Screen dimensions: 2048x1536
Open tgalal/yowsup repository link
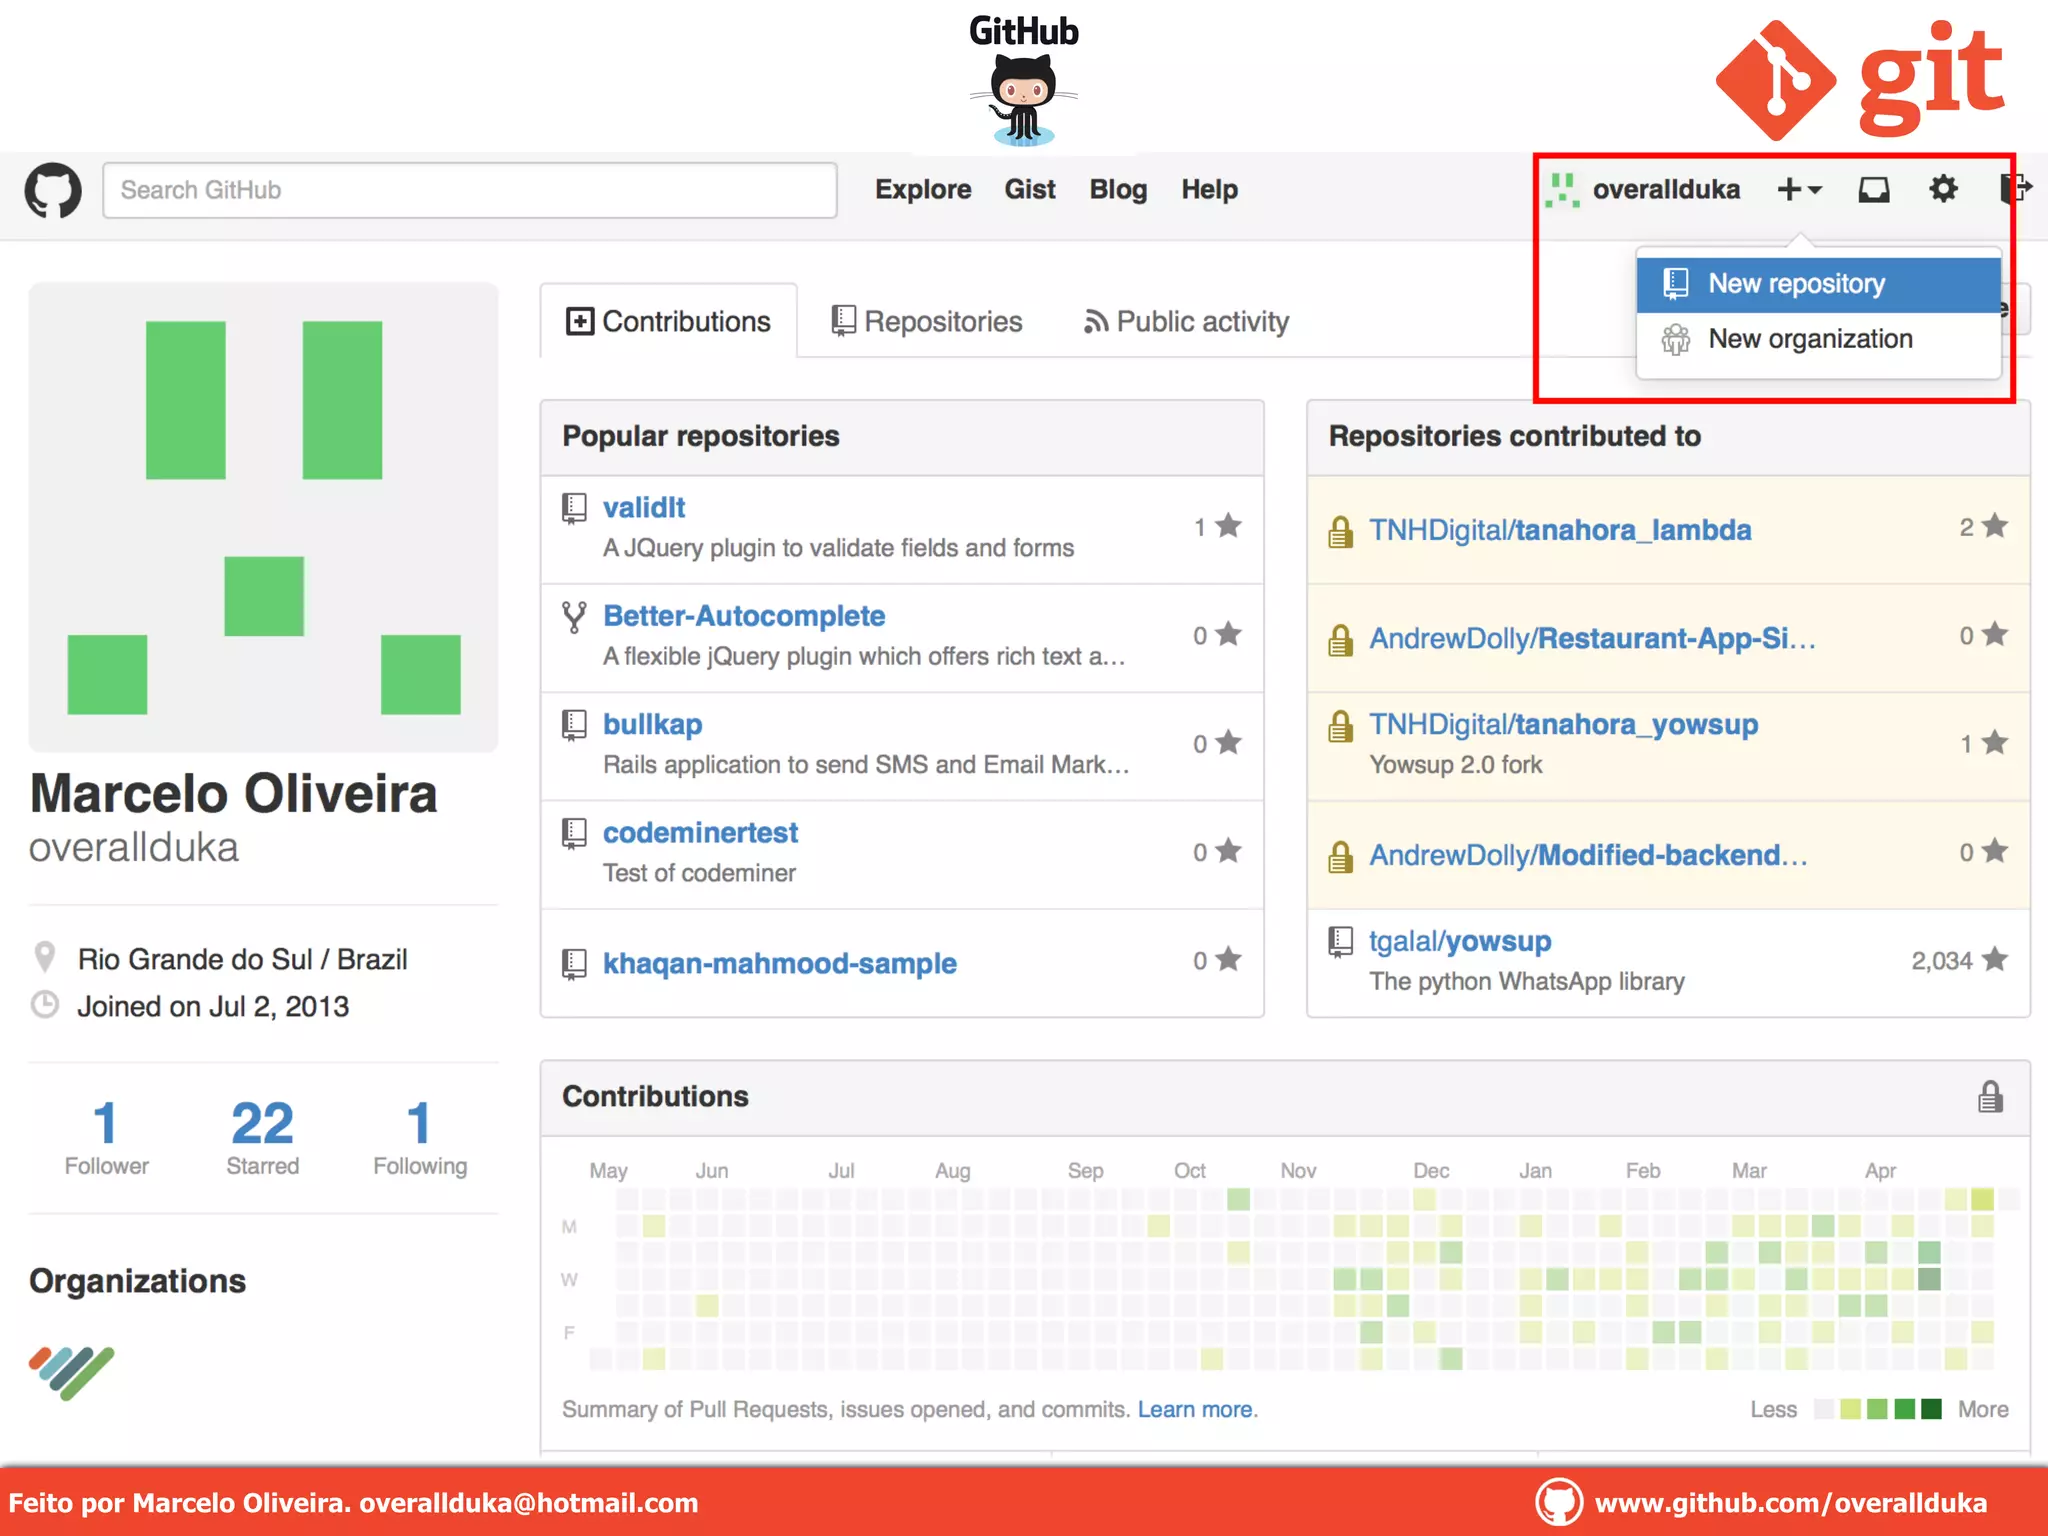[x=1460, y=942]
